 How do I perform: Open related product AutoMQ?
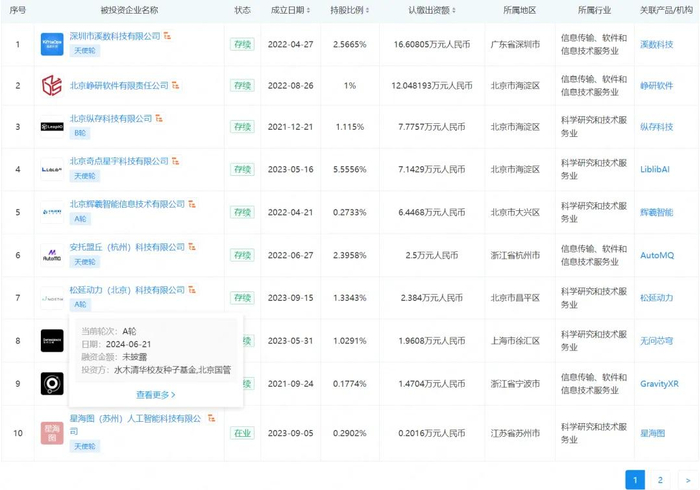click(x=657, y=255)
